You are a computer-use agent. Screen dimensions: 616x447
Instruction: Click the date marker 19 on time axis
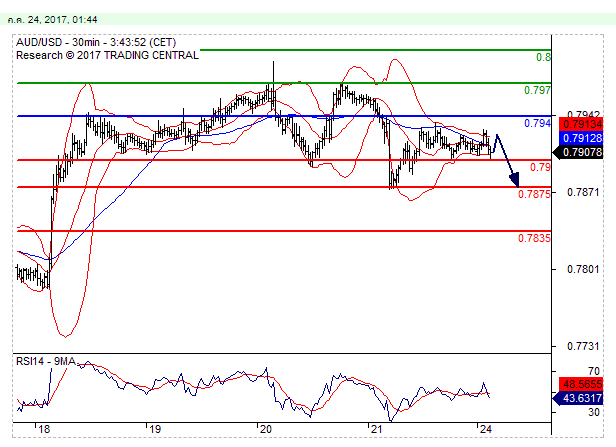pos(155,429)
